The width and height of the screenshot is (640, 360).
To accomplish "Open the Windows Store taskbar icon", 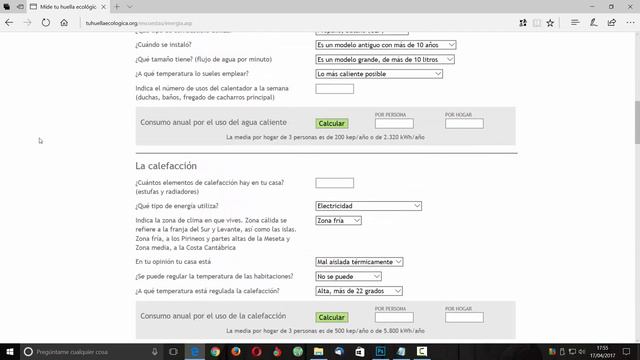I will point(360,352).
